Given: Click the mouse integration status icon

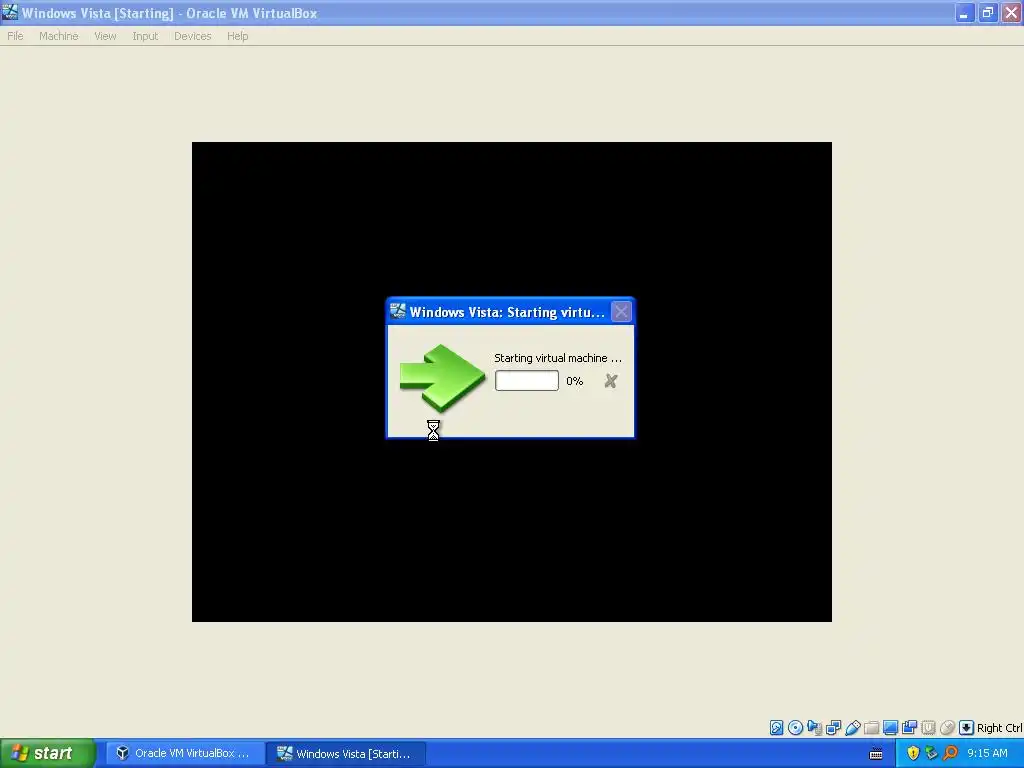Looking at the screenshot, I should [947, 728].
